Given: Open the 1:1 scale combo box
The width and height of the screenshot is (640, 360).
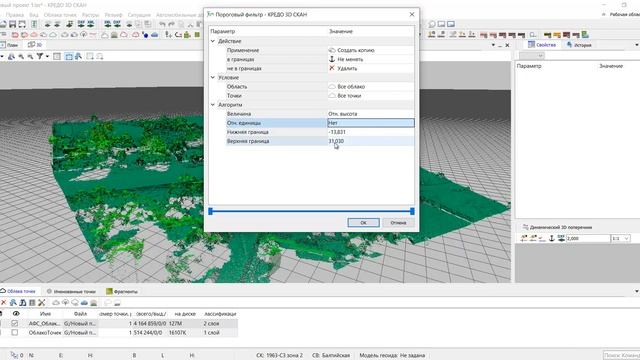Looking at the screenshot, I should coord(620,238).
